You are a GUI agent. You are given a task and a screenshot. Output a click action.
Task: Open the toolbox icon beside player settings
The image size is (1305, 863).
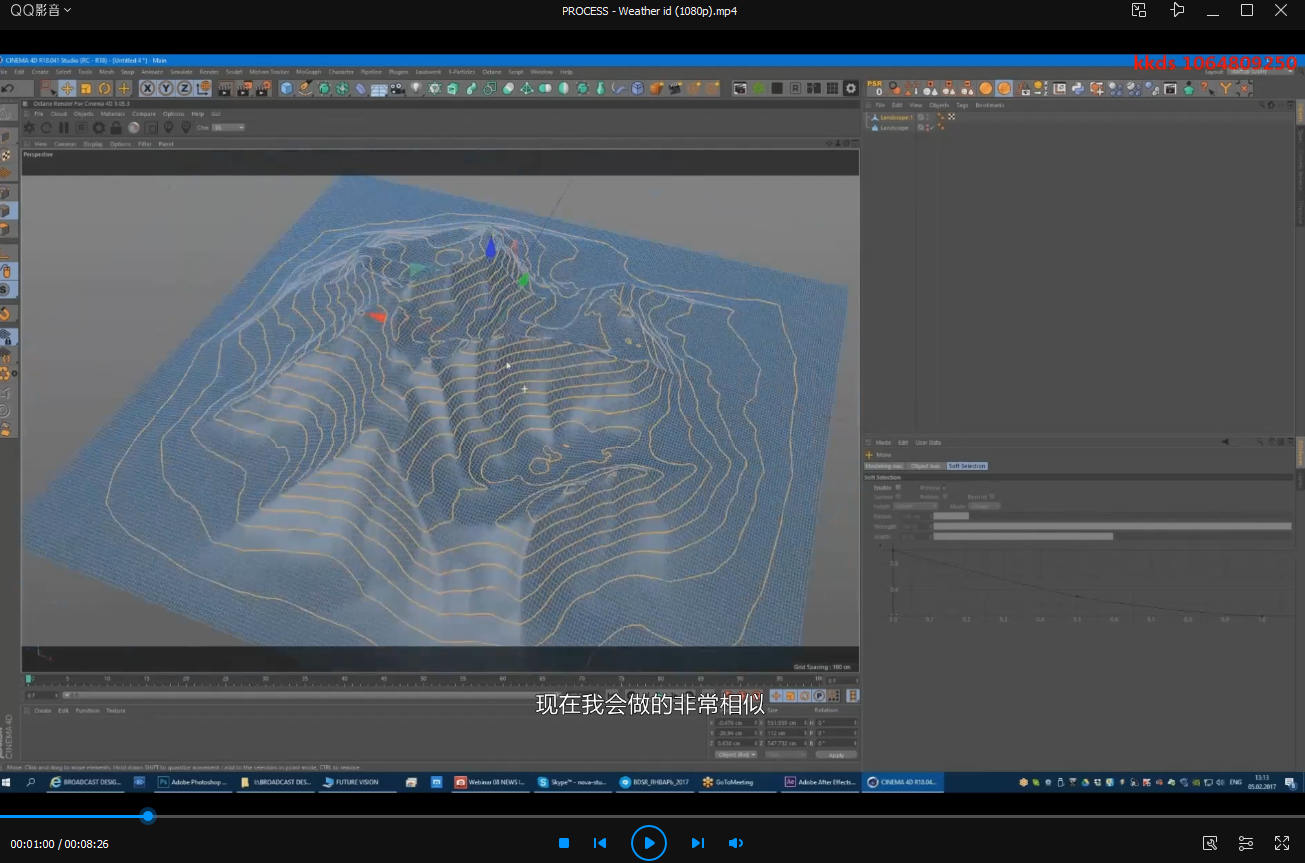click(x=1210, y=843)
